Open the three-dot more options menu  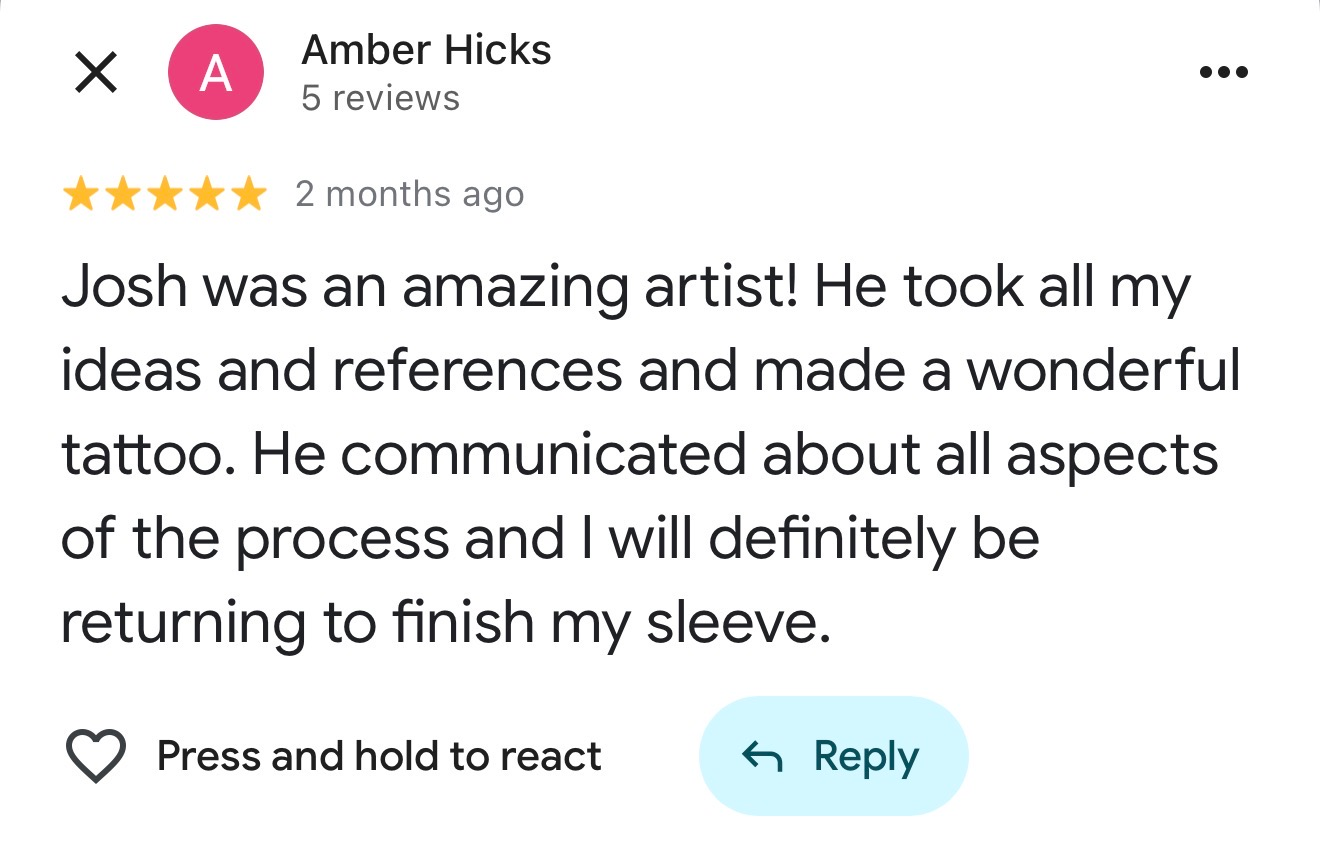[1224, 73]
